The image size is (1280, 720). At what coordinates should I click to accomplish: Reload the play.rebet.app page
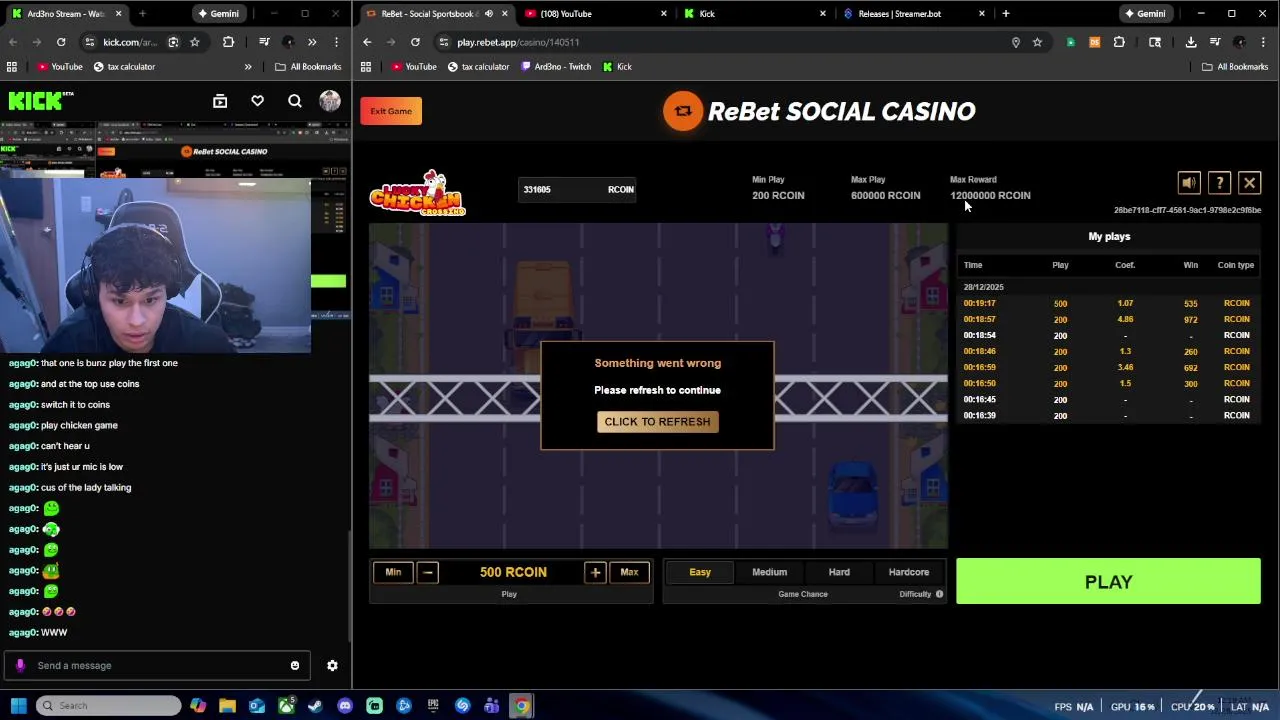point(415,42)
